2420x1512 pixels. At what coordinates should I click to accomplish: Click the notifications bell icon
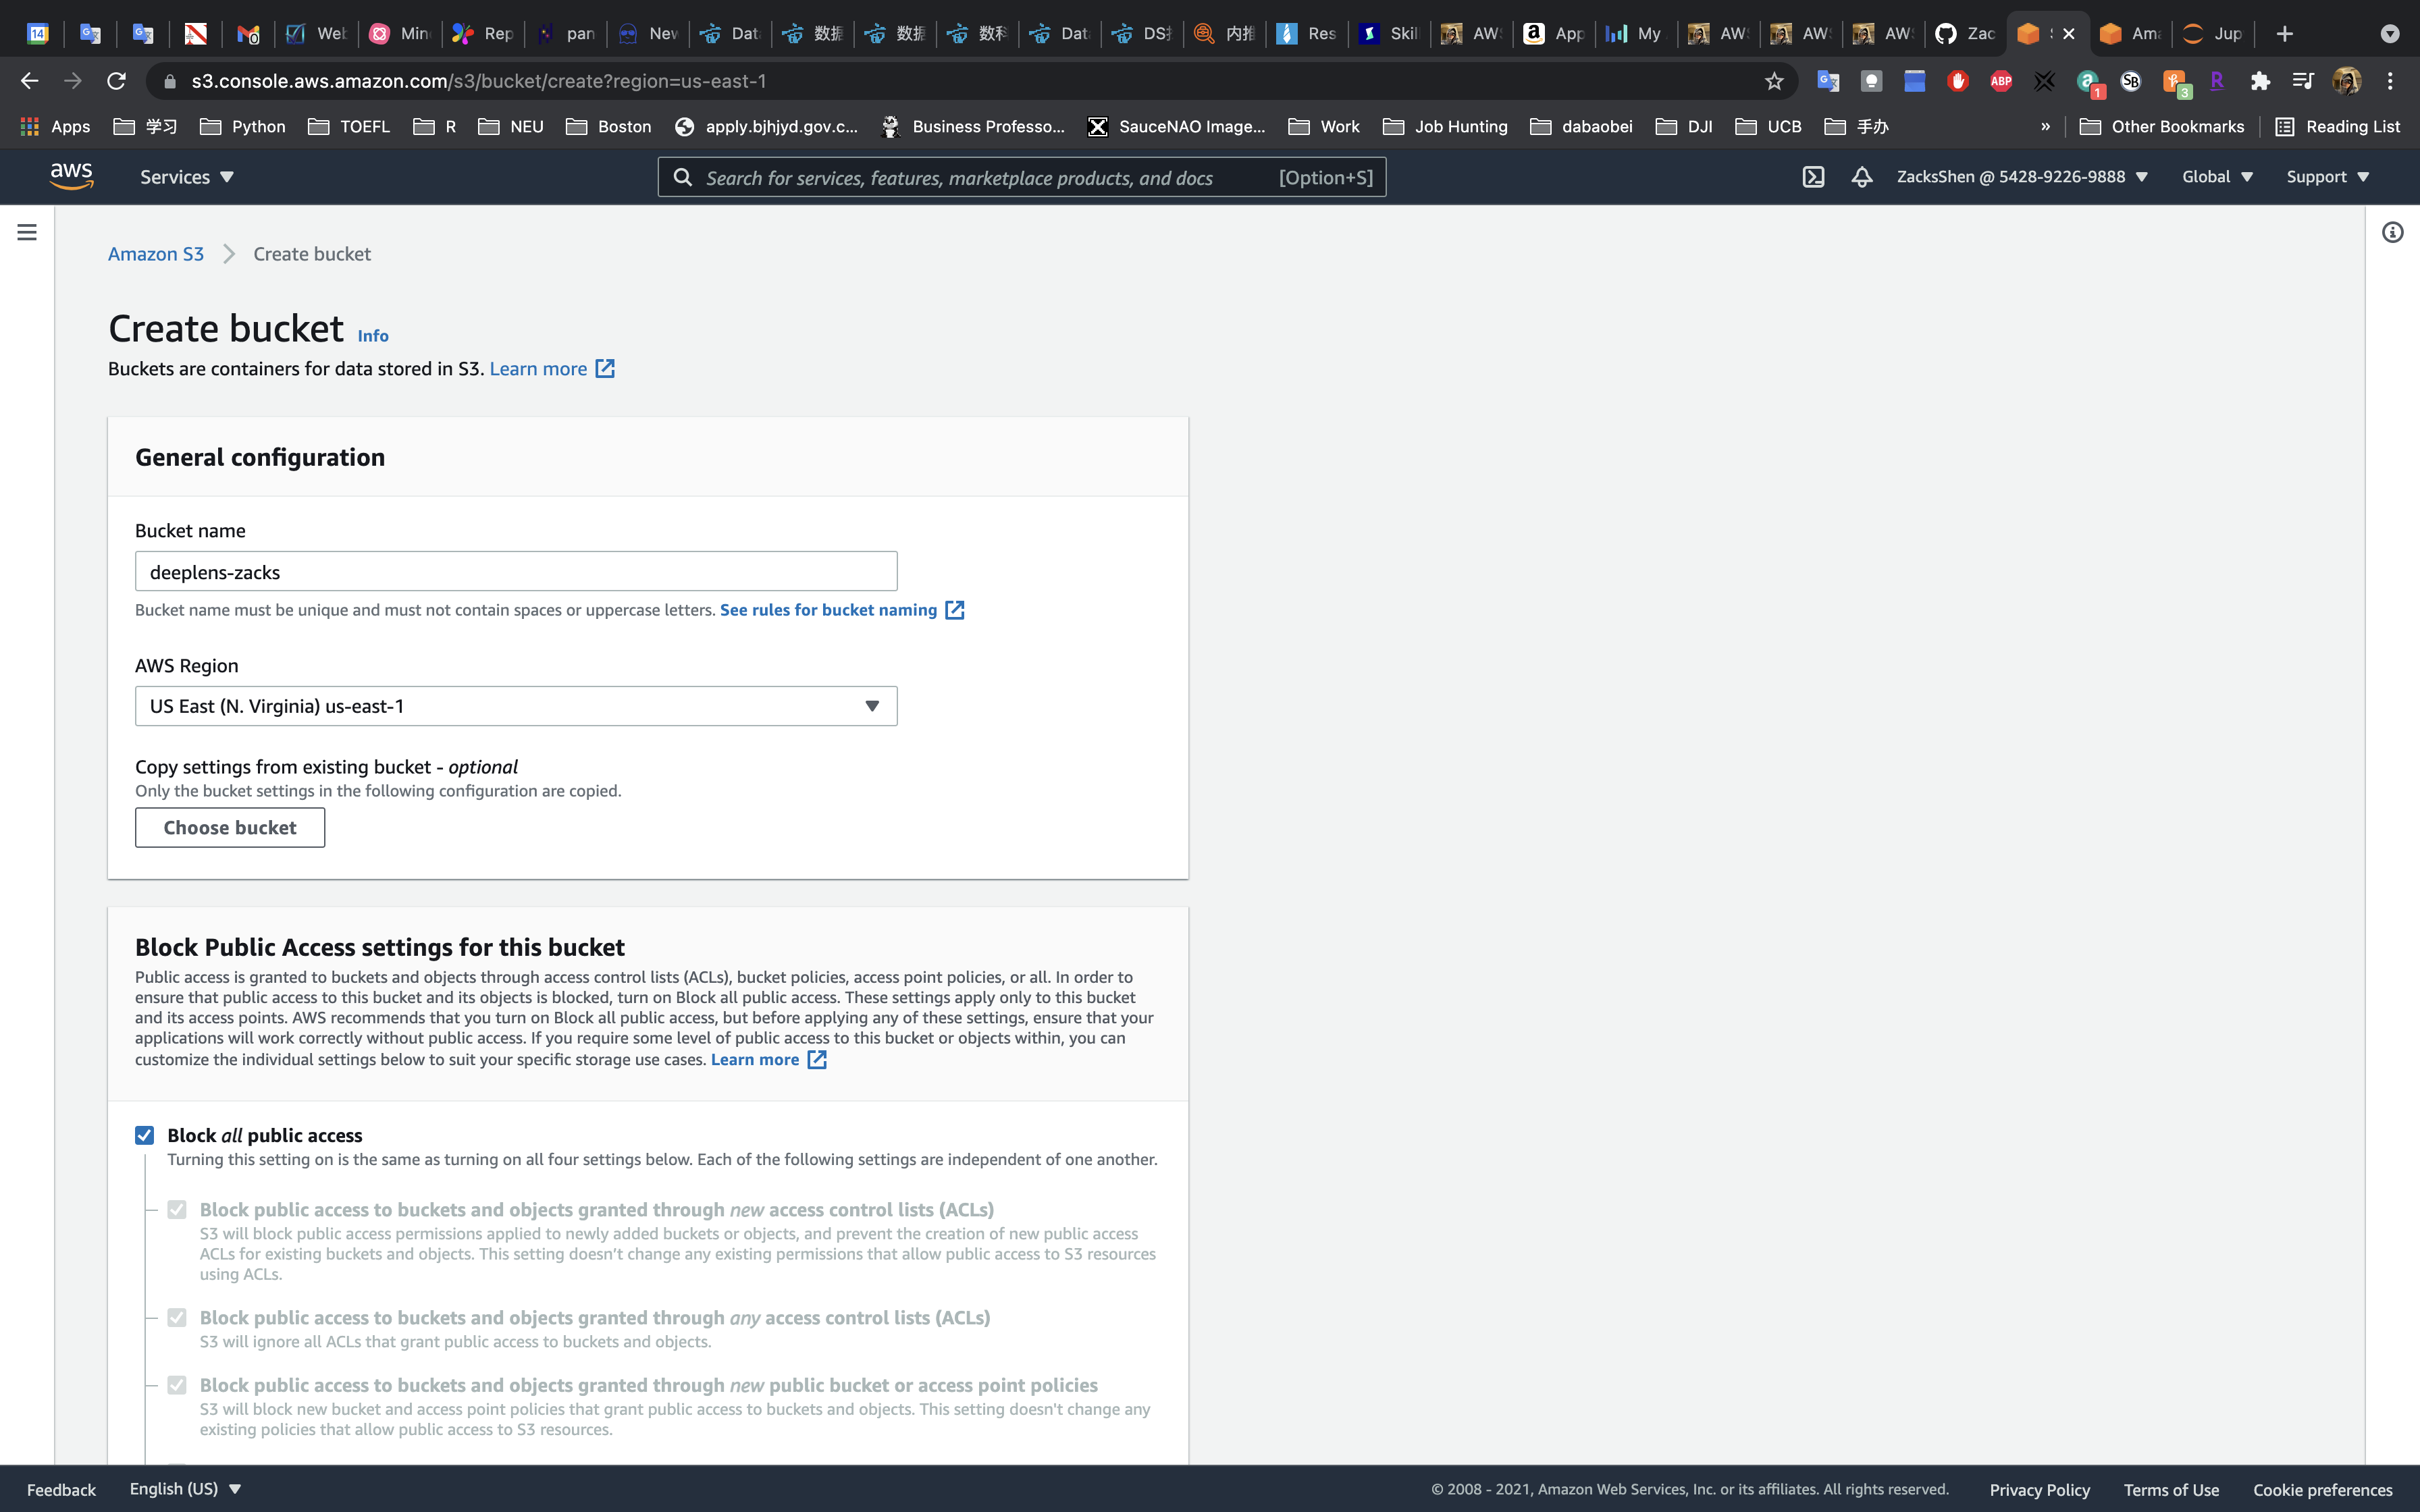(x=1861, y=177)
